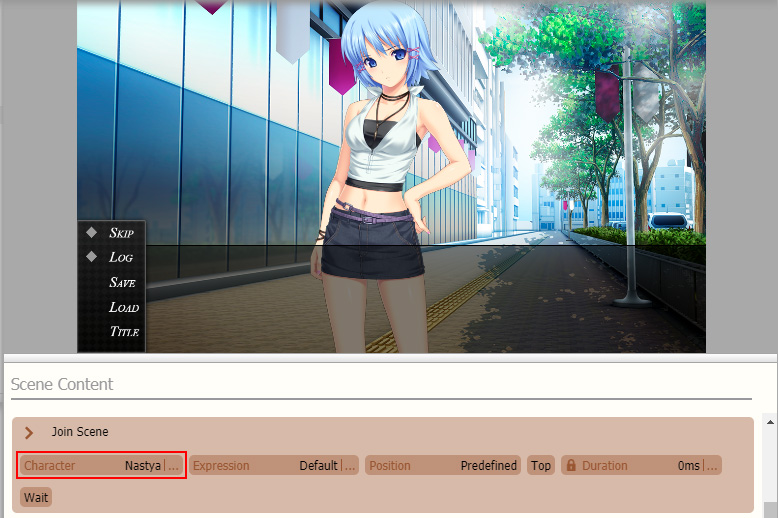The height and width of the screenshot is (518, 778).
Task: Click the scrollbar up arrow in Scene Content
Action: 770,422
